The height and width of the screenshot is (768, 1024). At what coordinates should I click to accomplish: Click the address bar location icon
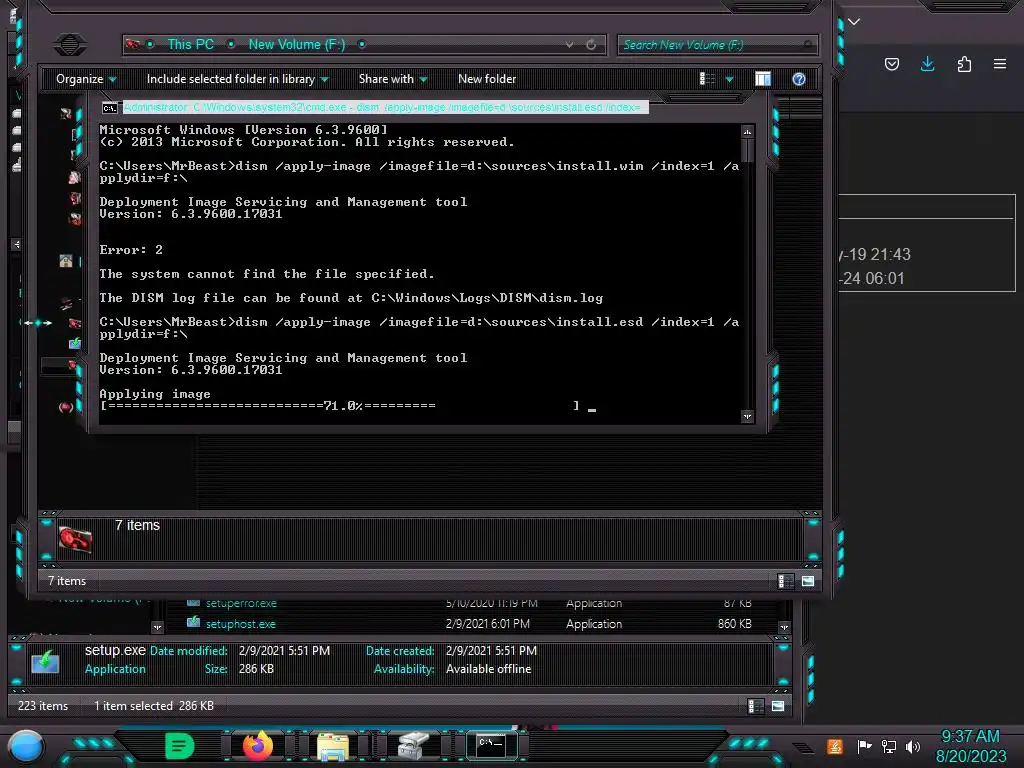click(133, 44)
